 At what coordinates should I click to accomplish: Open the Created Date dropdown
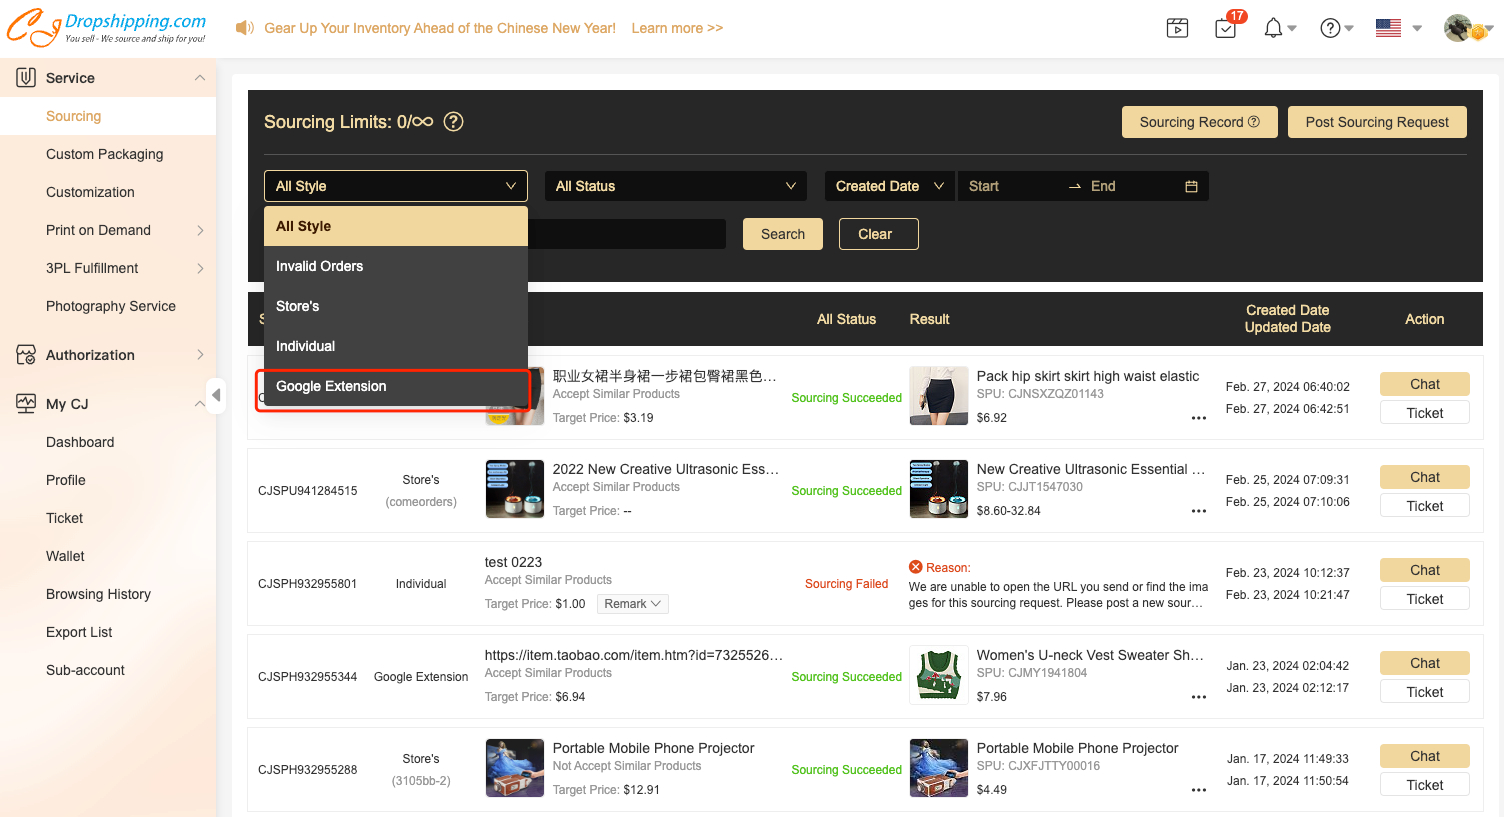coord(888,186)
